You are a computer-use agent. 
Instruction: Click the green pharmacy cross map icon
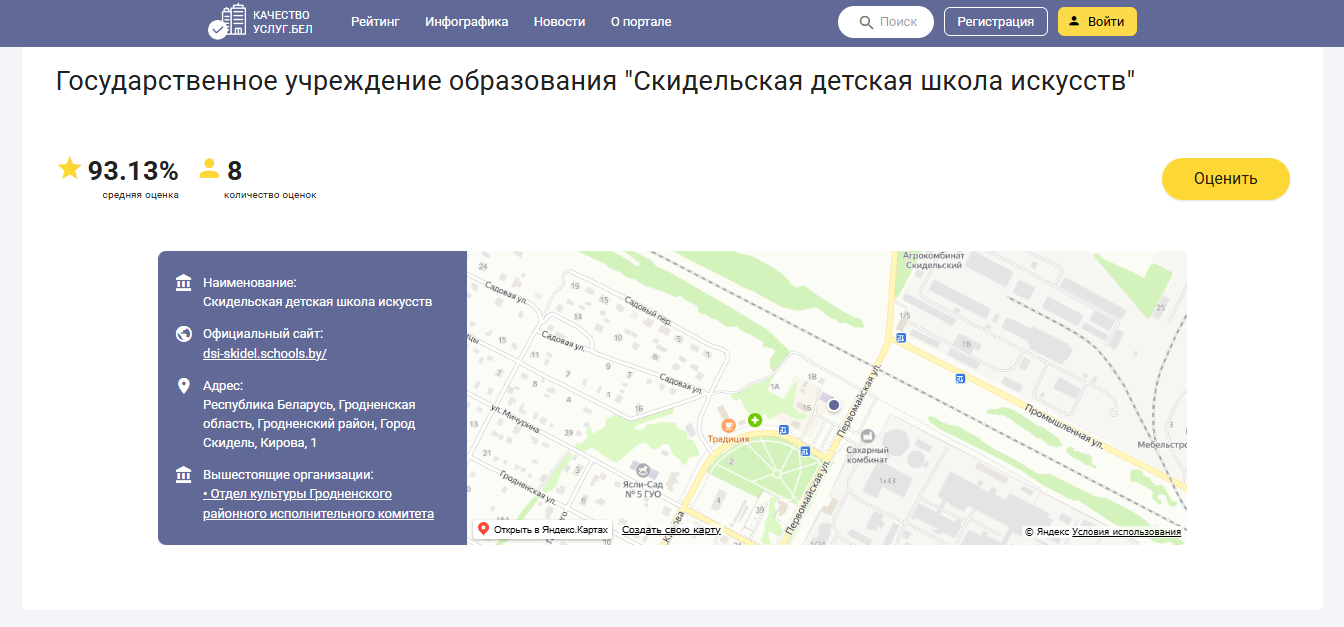755,420
